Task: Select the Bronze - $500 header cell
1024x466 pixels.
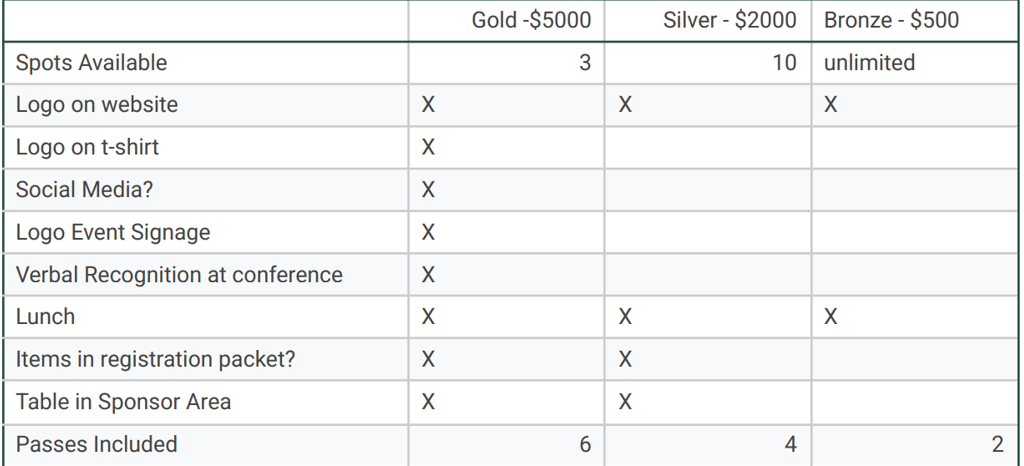Action: pos(891,20)
